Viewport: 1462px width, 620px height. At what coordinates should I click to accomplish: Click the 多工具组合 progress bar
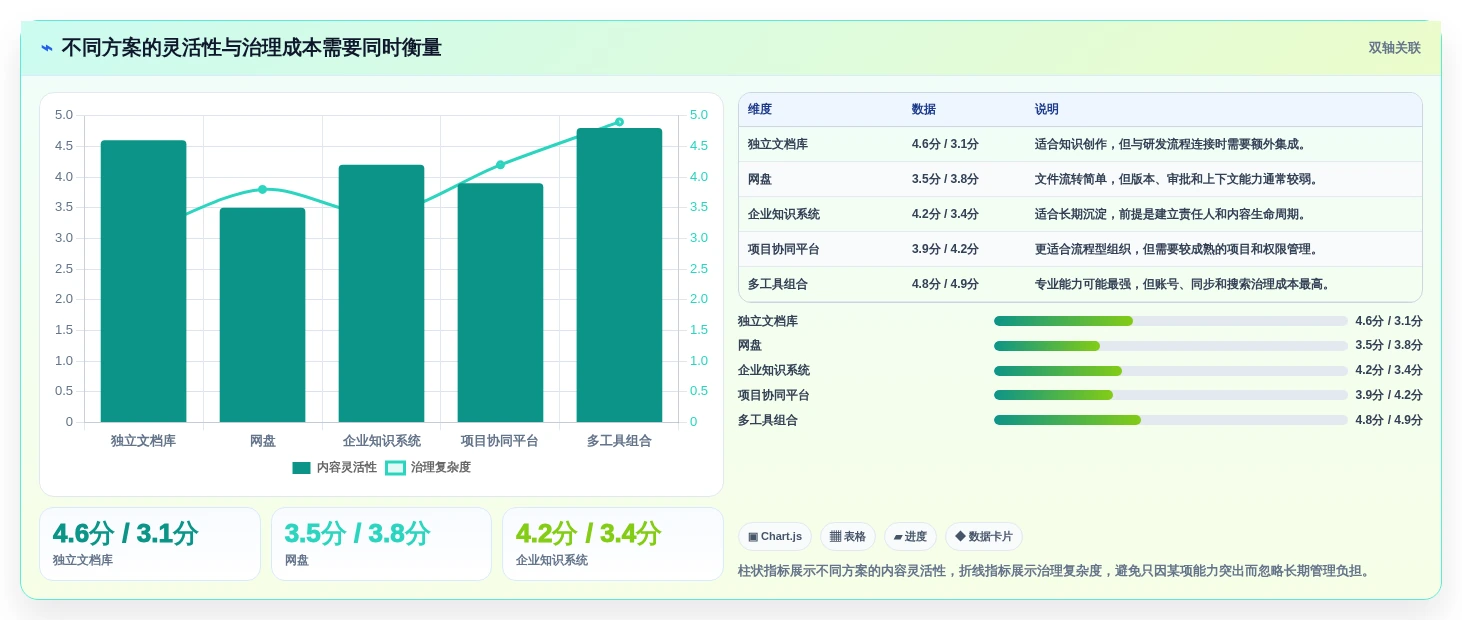point(1171,420)
